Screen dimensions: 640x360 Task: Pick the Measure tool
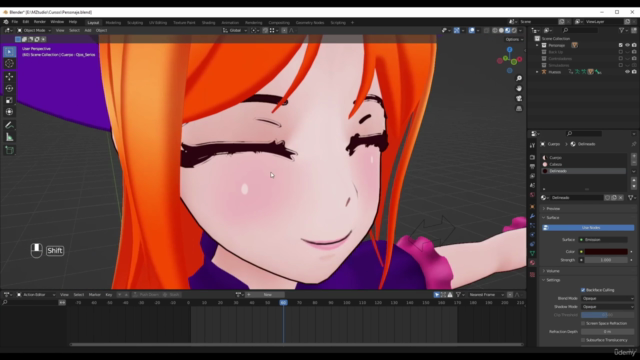pyautogui.click(x=9, y=137)
